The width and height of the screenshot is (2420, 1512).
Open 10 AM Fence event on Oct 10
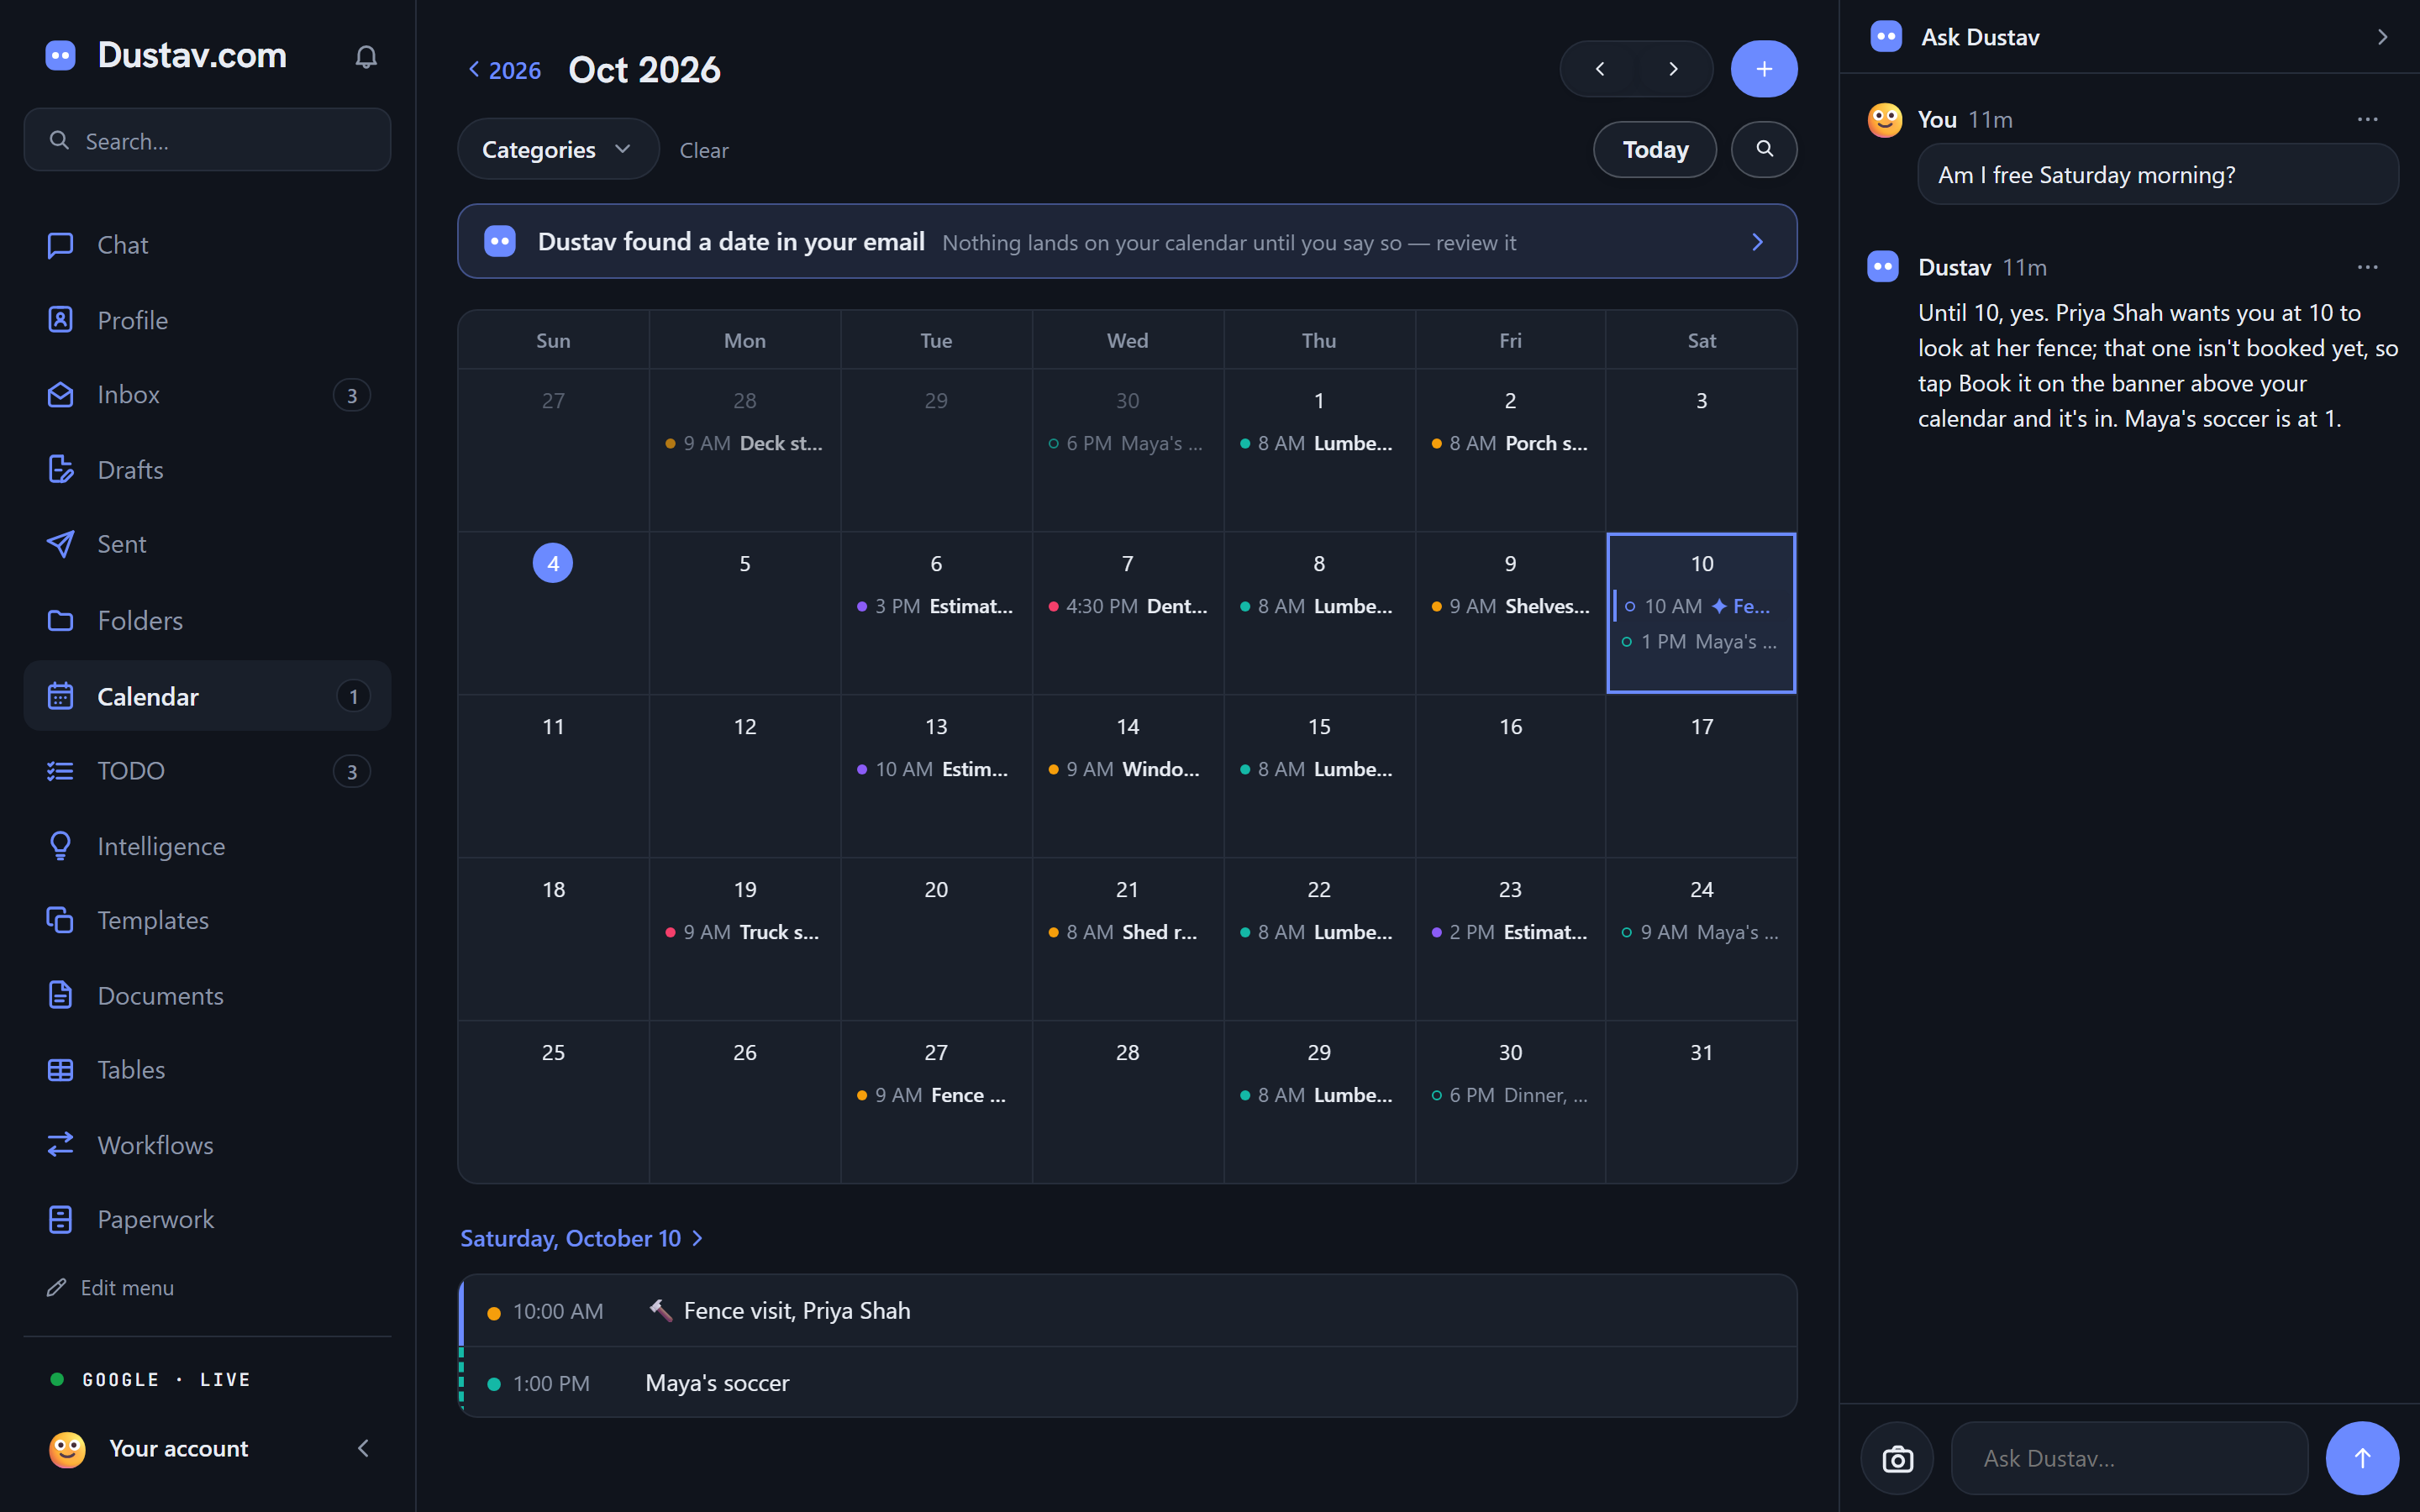click(1699, 606)
